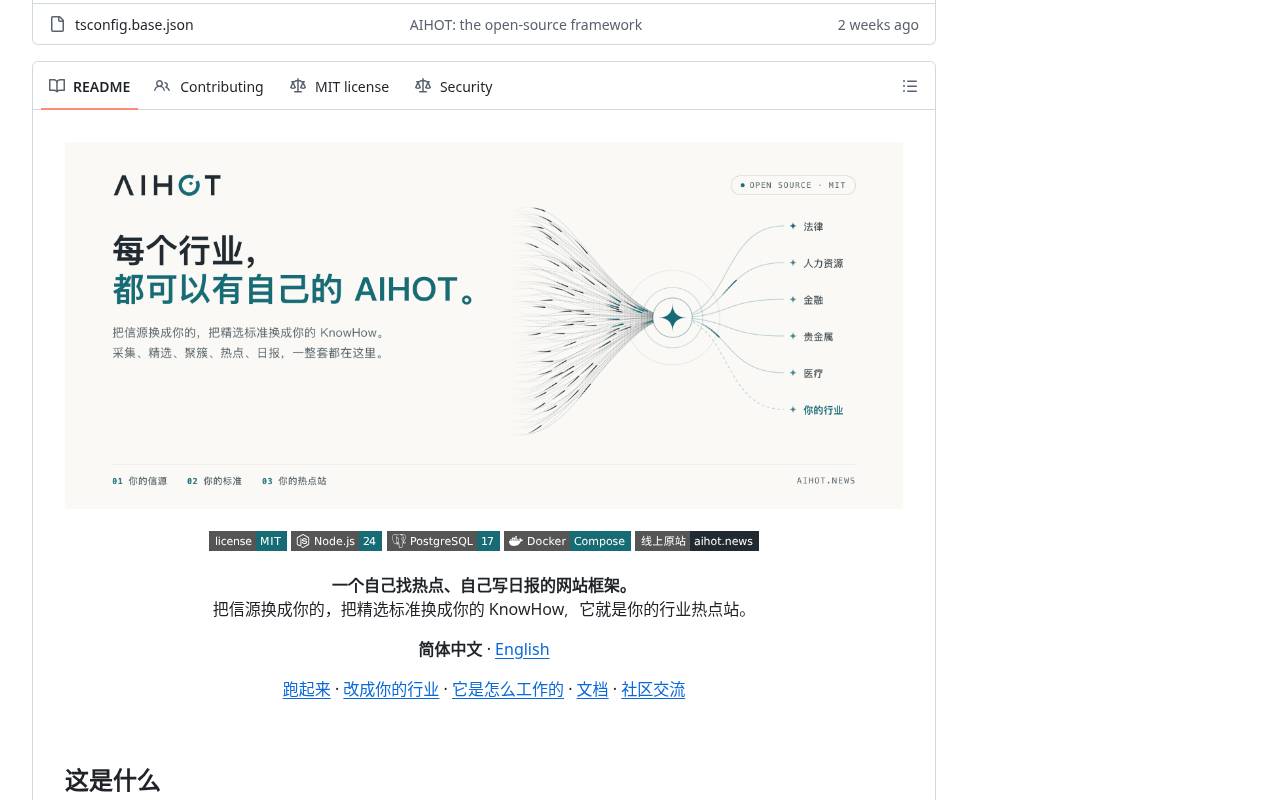Open the Security tab

[x=454, y=86]
